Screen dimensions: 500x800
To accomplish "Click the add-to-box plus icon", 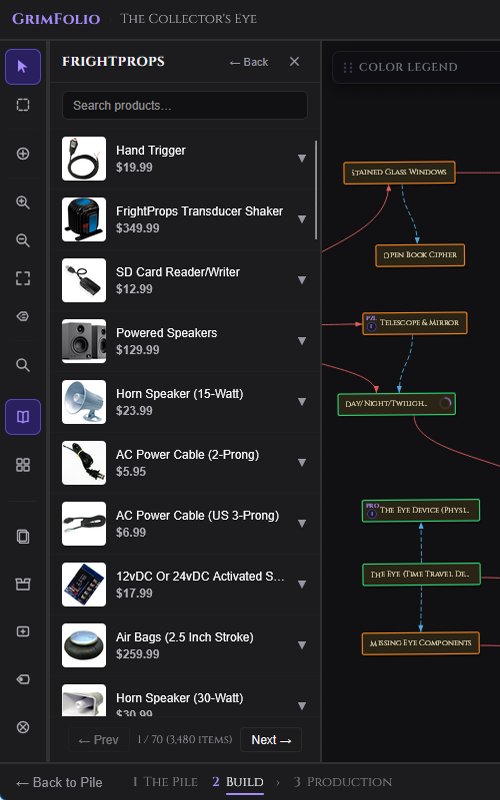I will (x=23, y=632).
